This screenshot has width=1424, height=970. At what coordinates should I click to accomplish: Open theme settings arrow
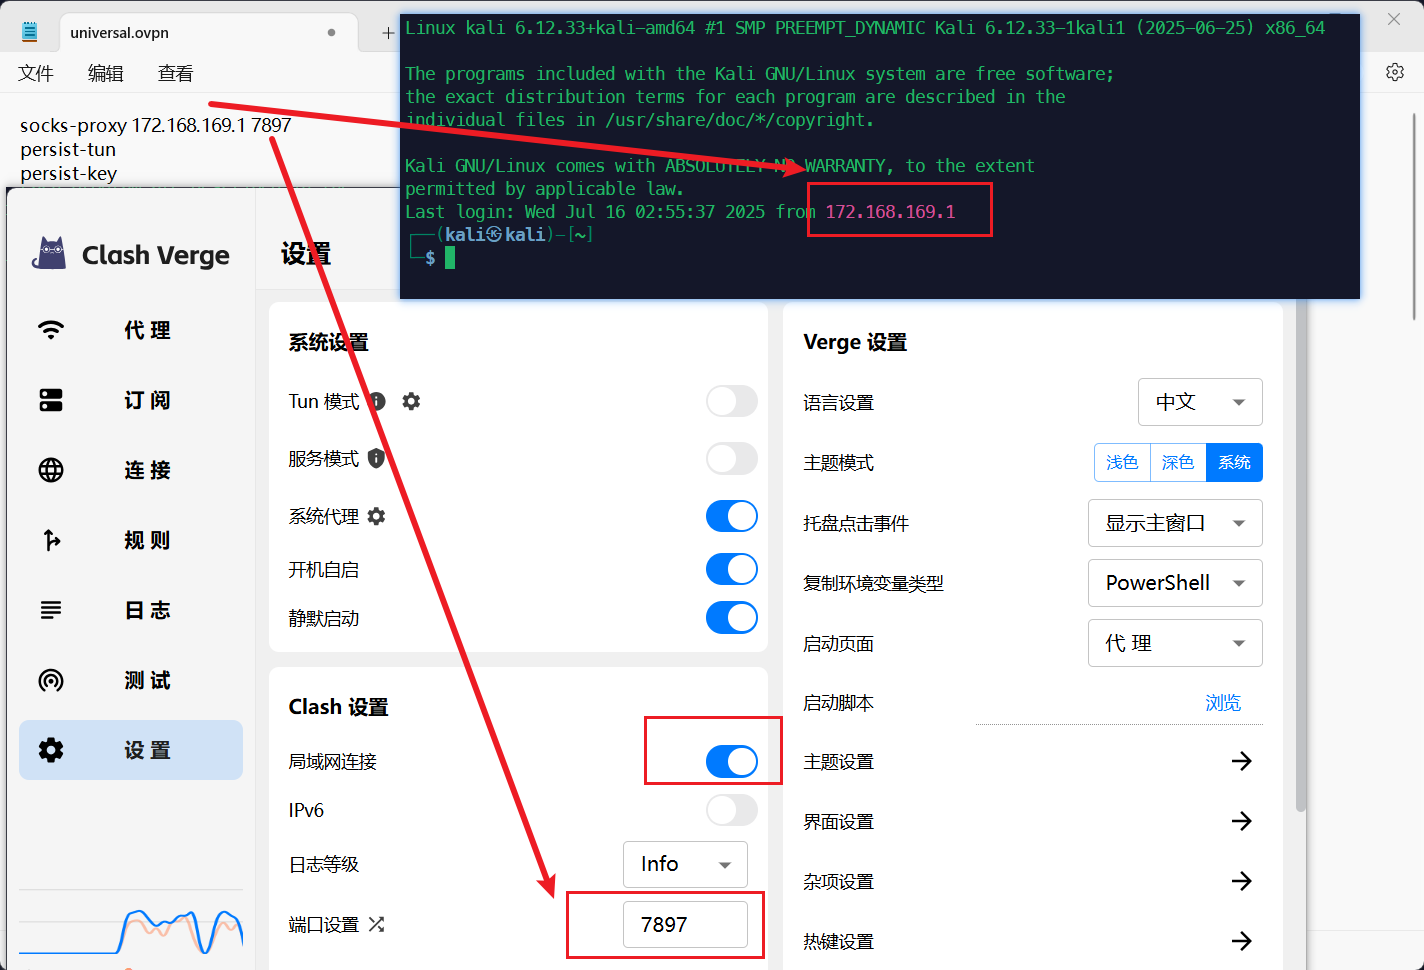[1242, 761]
